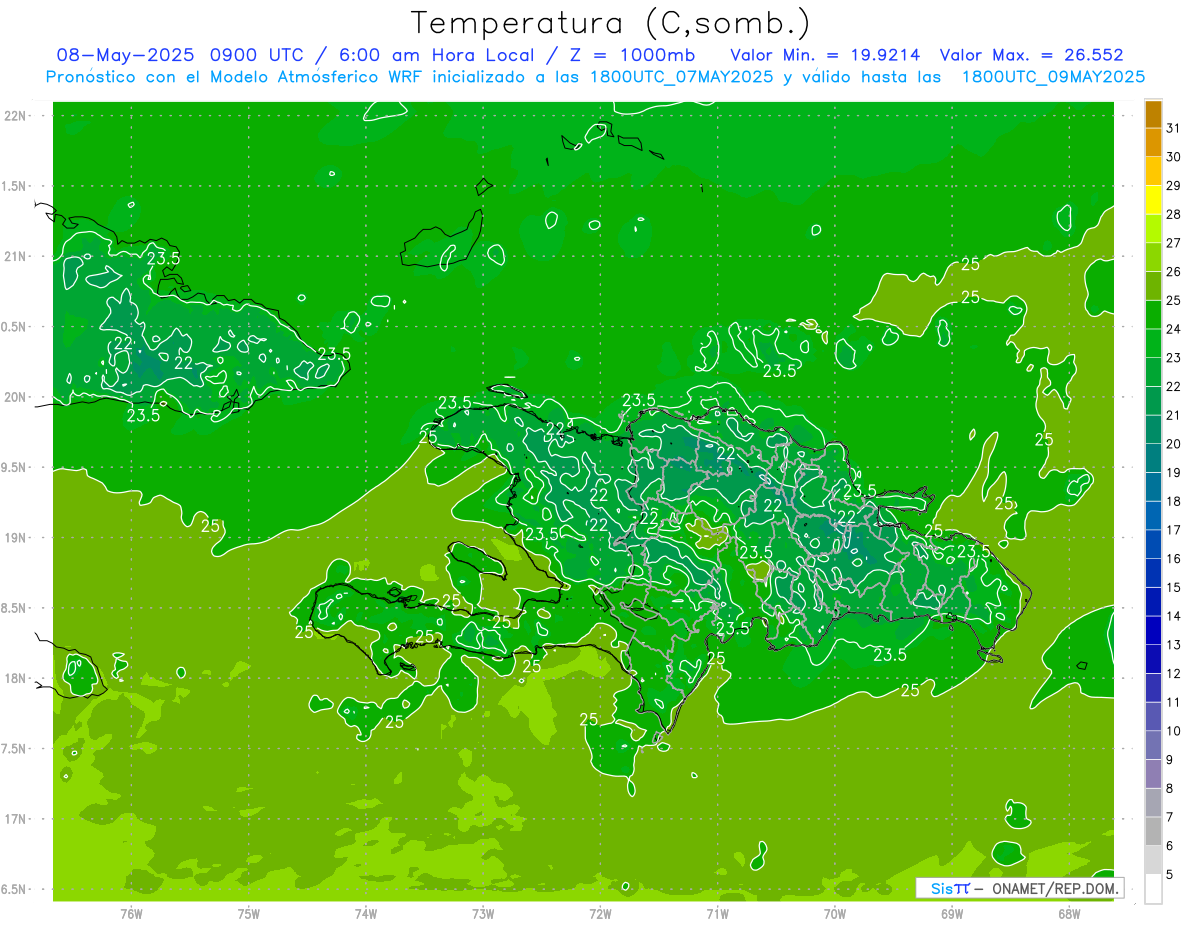
Task: Click the "71W" longitude label
Action: click(717, 914)
